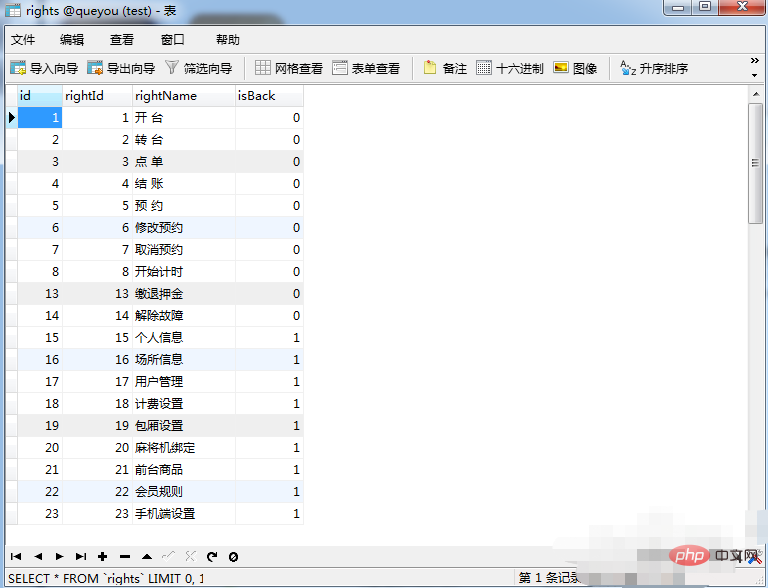
Task: Click the post changes checkmark icon
Action: coord(168,555)
